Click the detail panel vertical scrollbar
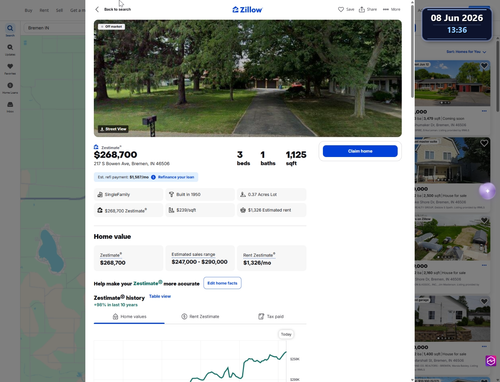500x382 pixels. click(x=412, y=52)
